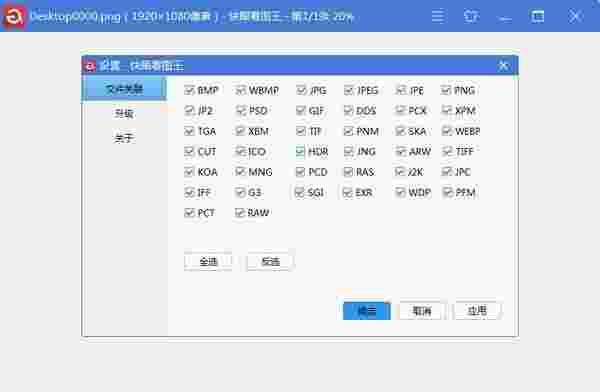Toggle the PCX checkbox
This screenshot has height=392, width=600.
[401, 111]
